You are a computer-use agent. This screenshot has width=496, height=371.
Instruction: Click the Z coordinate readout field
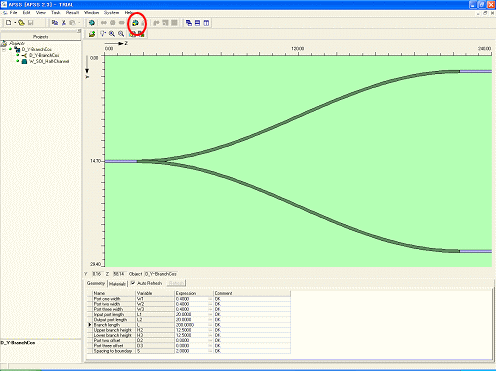pos(118,274)
